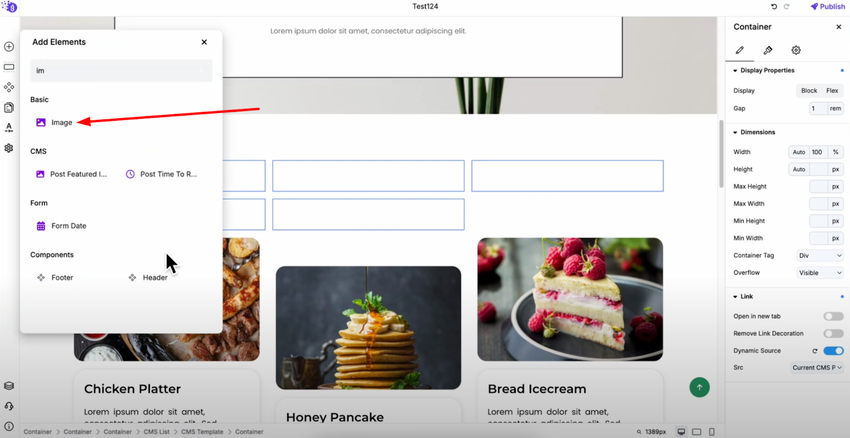This screenshot has height=438, width=850.
Task: Publish the site
Action: click(827, 7)
